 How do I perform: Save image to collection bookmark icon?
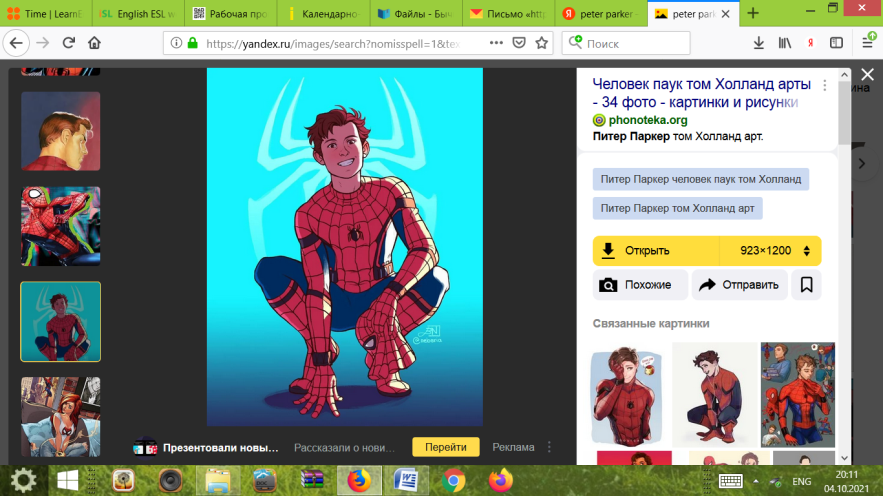806,285
